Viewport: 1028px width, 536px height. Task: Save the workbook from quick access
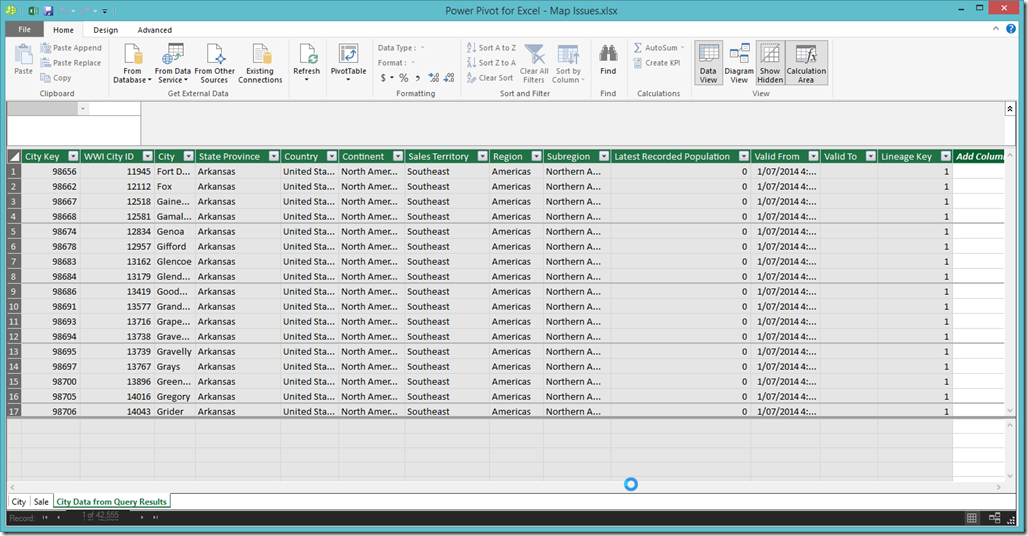[48, 10]
